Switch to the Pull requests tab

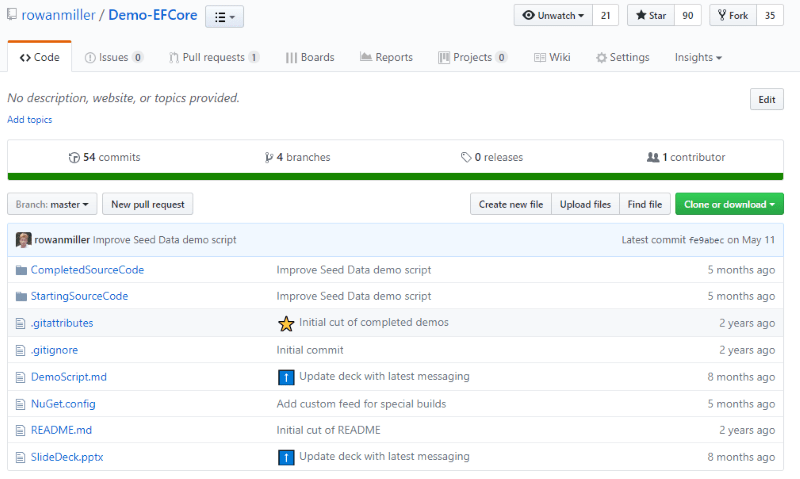[x=213, y=58]
